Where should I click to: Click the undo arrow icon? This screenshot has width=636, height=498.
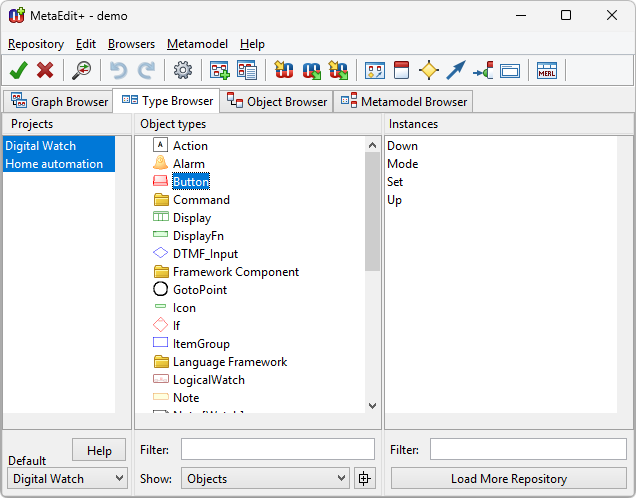pyautogui.click(x=119, y=70)
